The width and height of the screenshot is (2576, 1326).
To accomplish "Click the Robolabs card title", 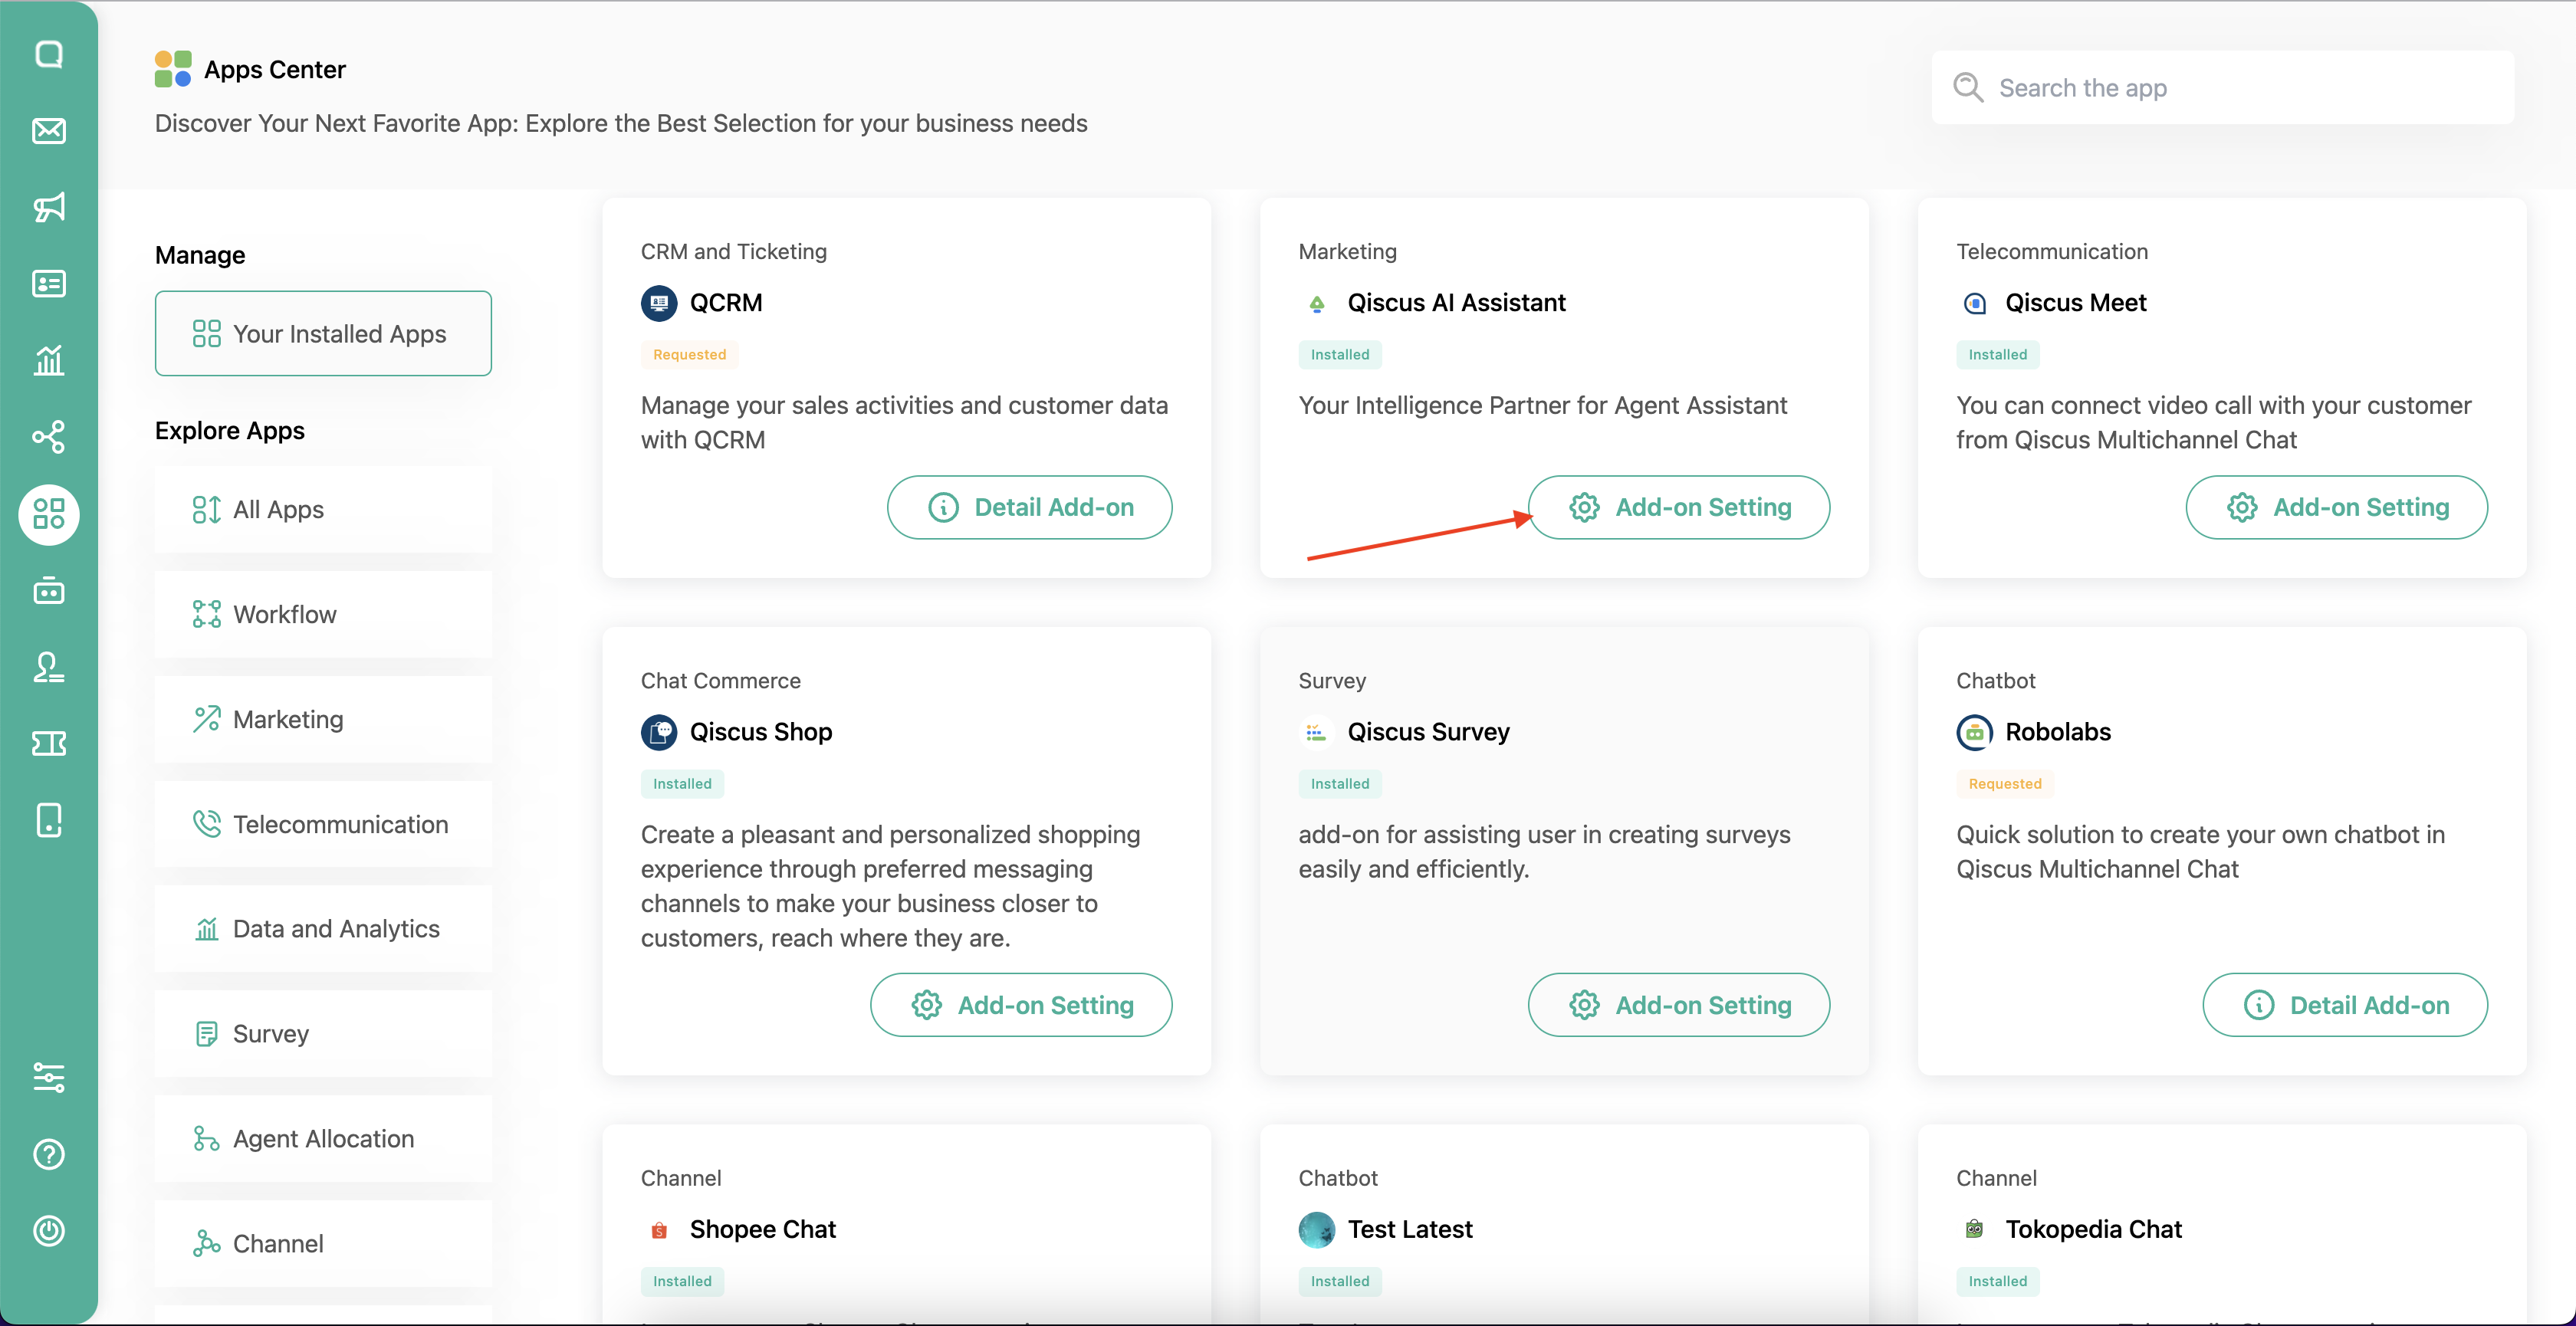I will click(x=2058, y=732).
